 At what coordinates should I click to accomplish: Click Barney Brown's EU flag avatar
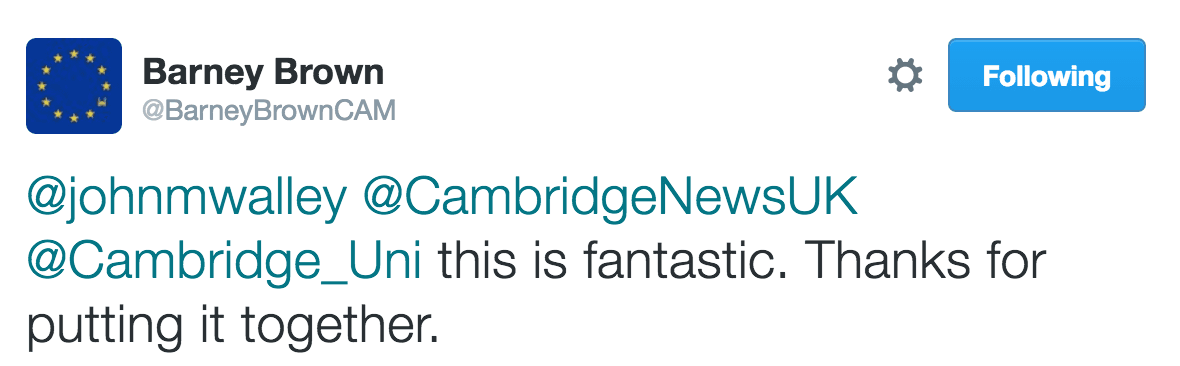(x=74, y=86)
